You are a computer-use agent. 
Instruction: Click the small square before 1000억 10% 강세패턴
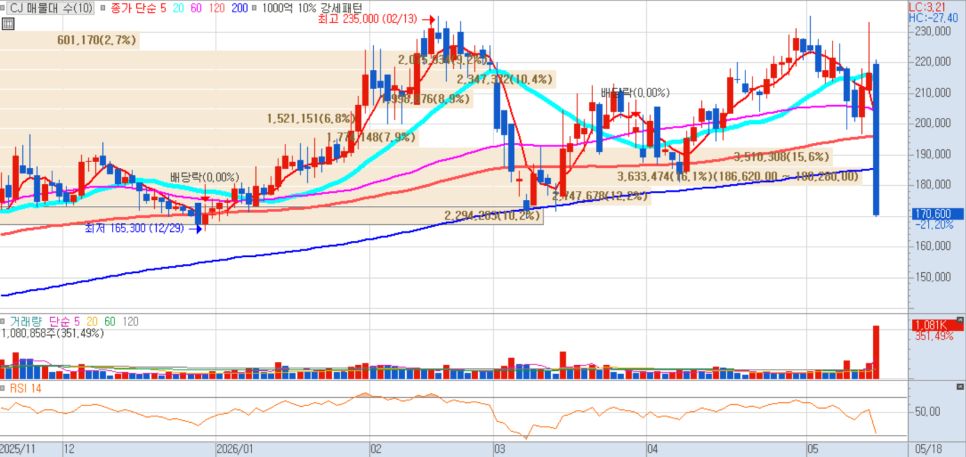(256, 9)
